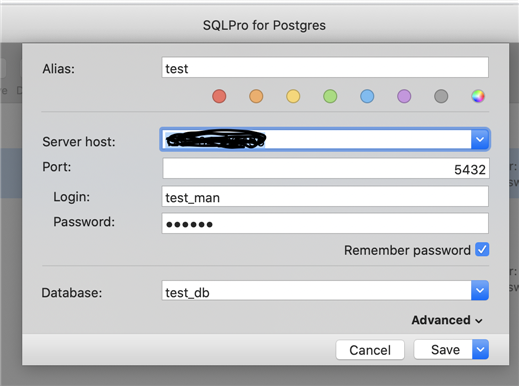Click the Cancel button
The width and height of the screenshot is (519, 386).
point(370,350)
